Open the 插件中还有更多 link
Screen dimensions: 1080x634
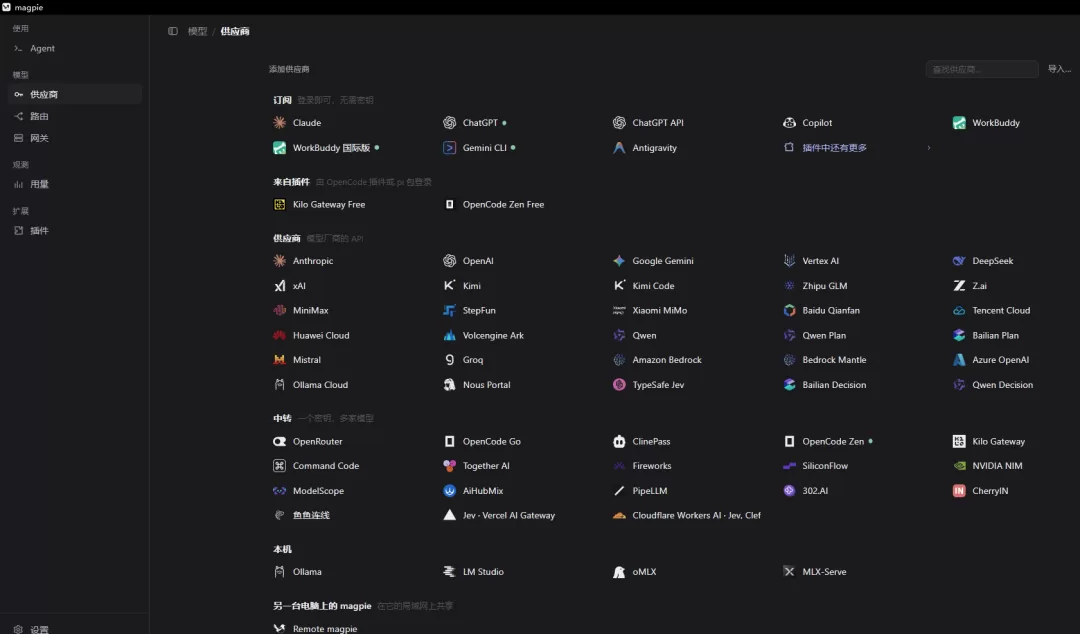[x=834, y=147]
